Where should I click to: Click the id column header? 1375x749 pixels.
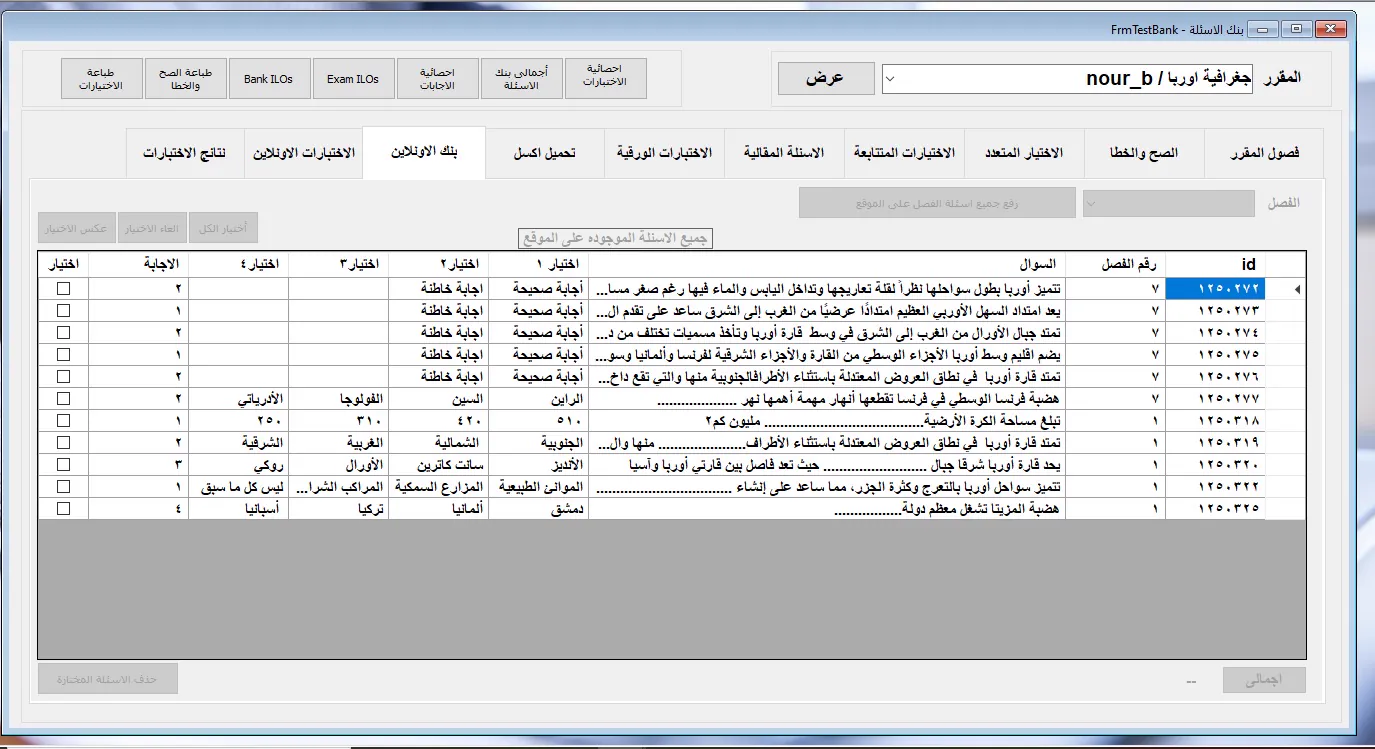(1215, 264)
